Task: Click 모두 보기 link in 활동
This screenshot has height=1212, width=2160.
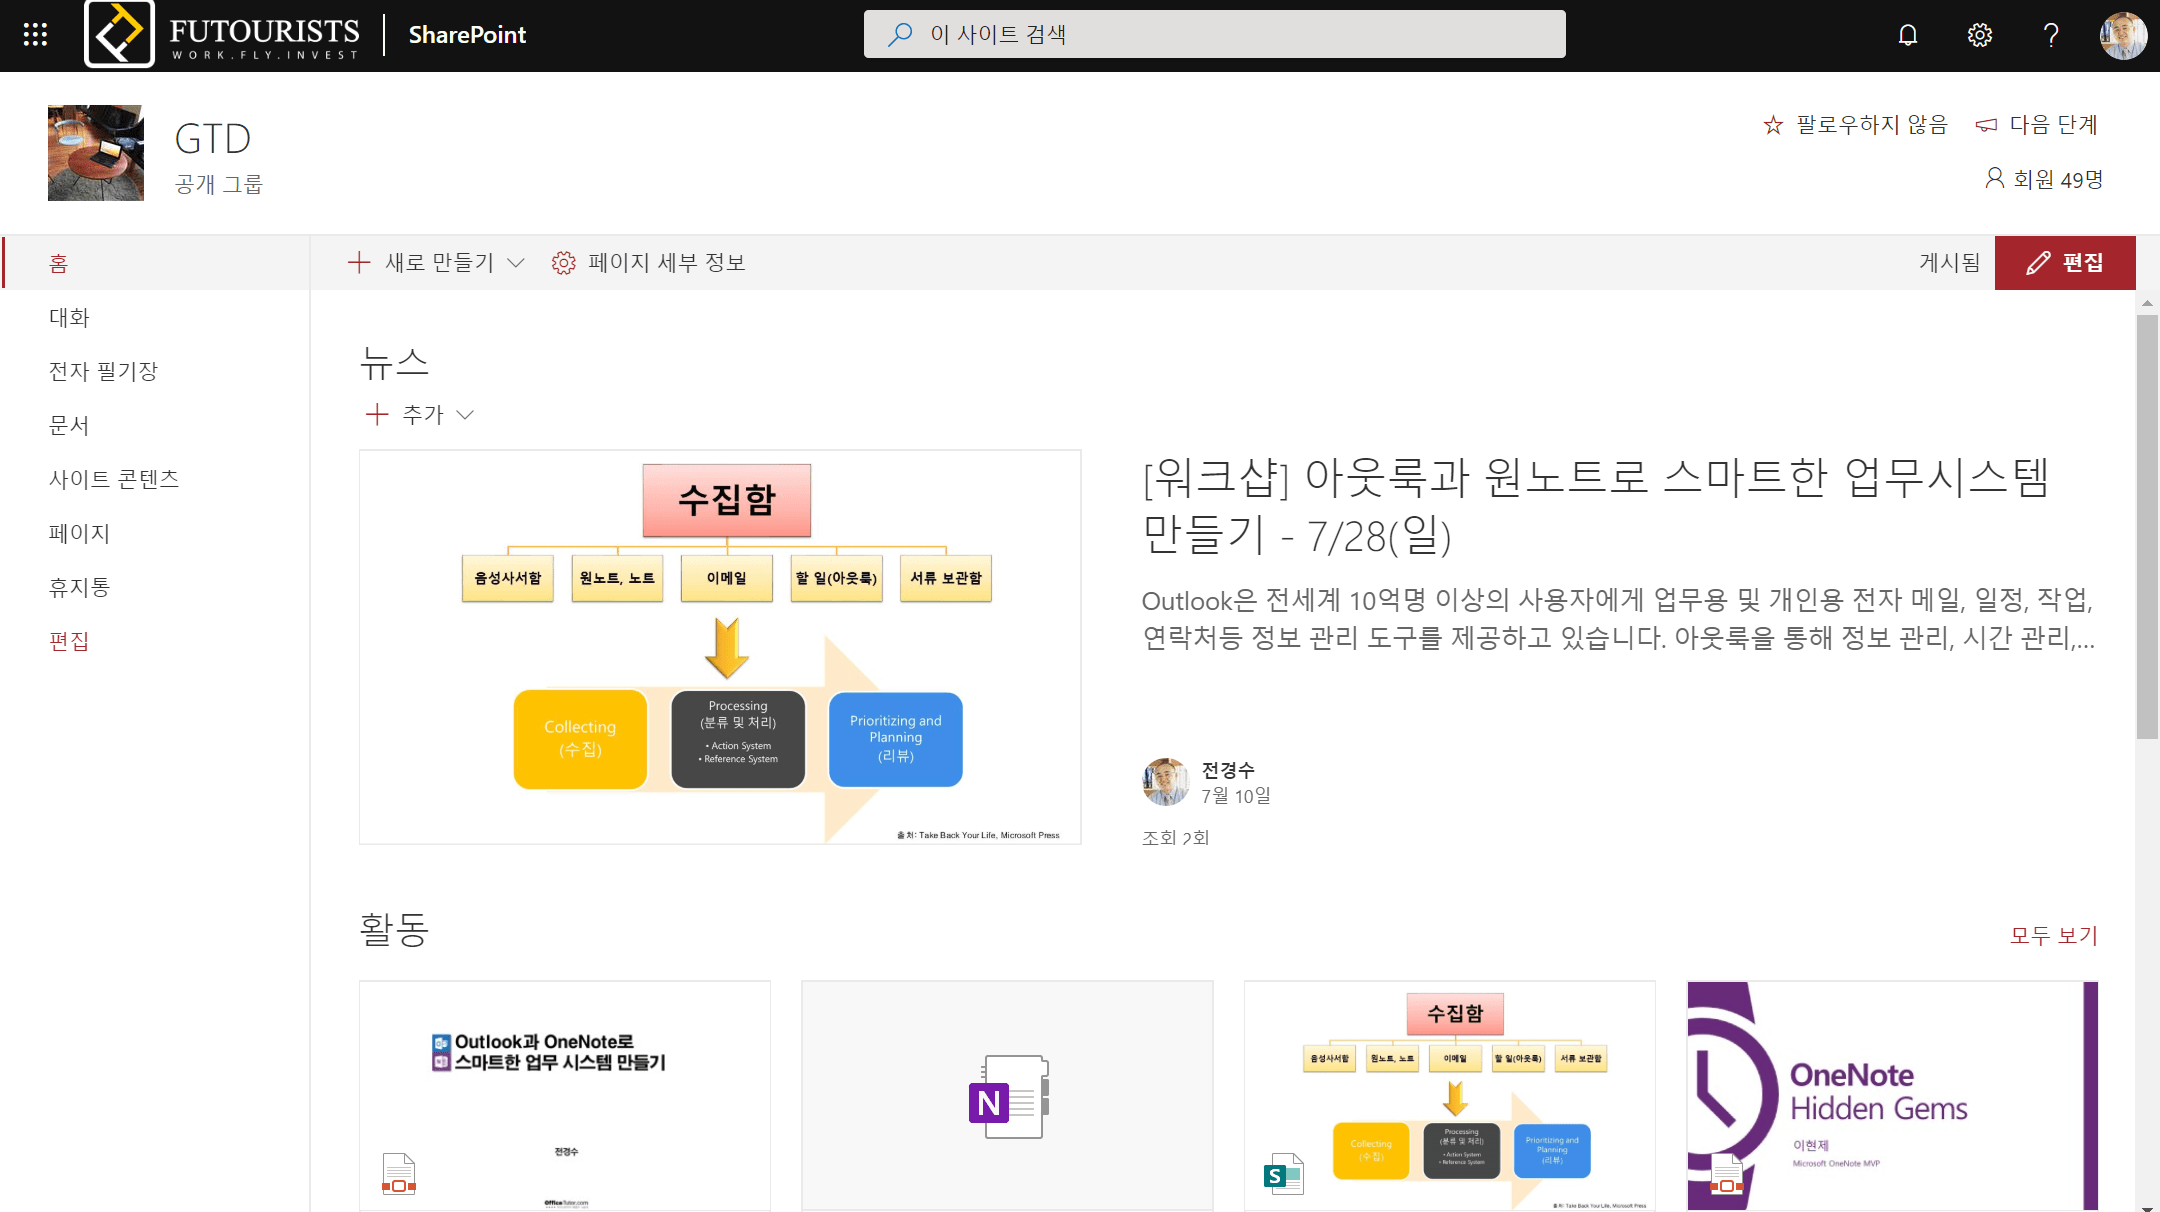Action: click(x=2053, y=935)
